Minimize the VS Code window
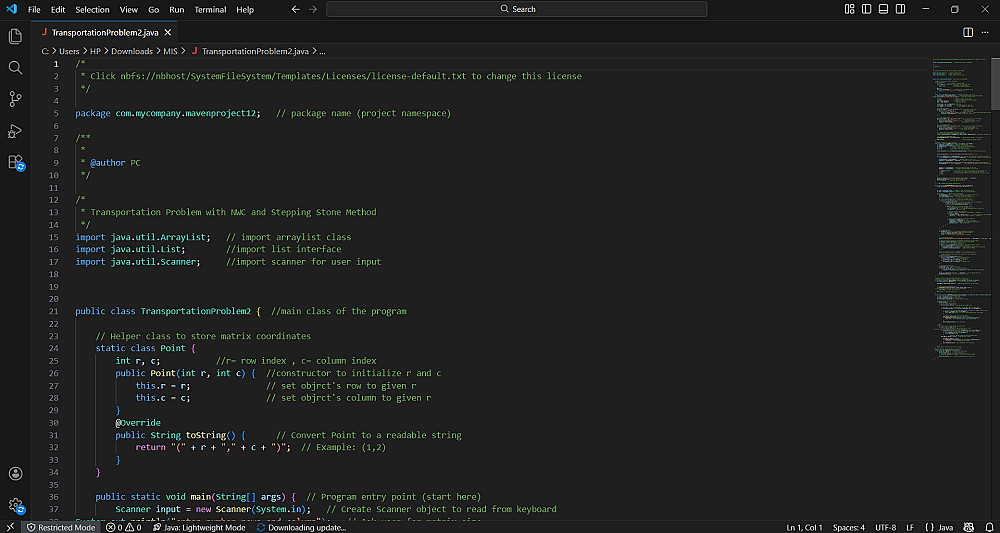Viewport: 1000px width, 533px height. coord(925,9)
